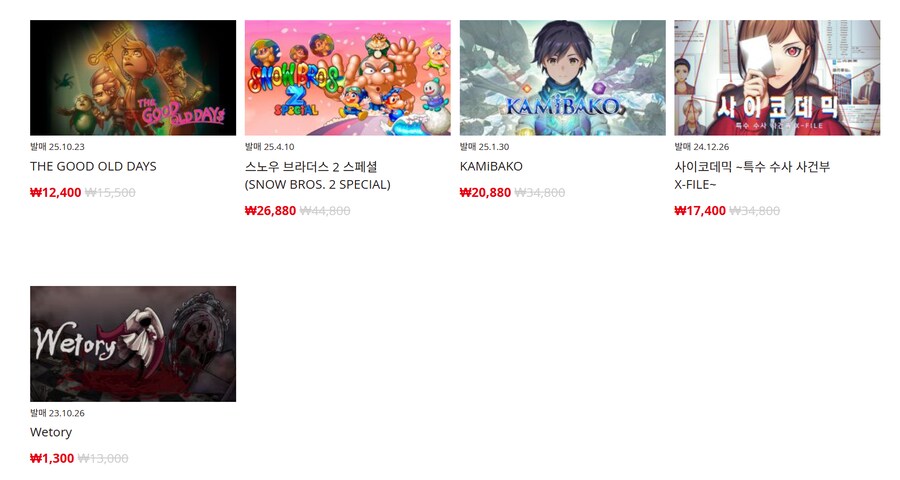Select the KAMiBAKO title text link

[491, 167]
